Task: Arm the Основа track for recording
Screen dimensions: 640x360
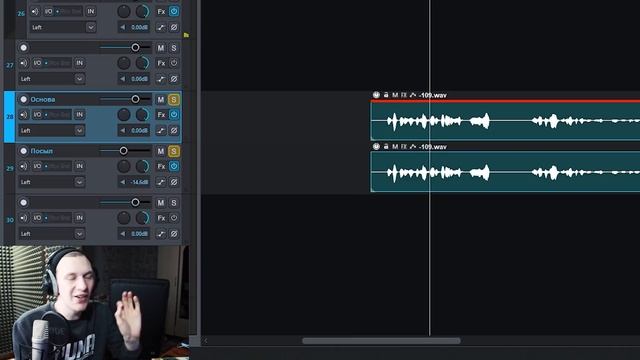Action: tap(24, 99)
